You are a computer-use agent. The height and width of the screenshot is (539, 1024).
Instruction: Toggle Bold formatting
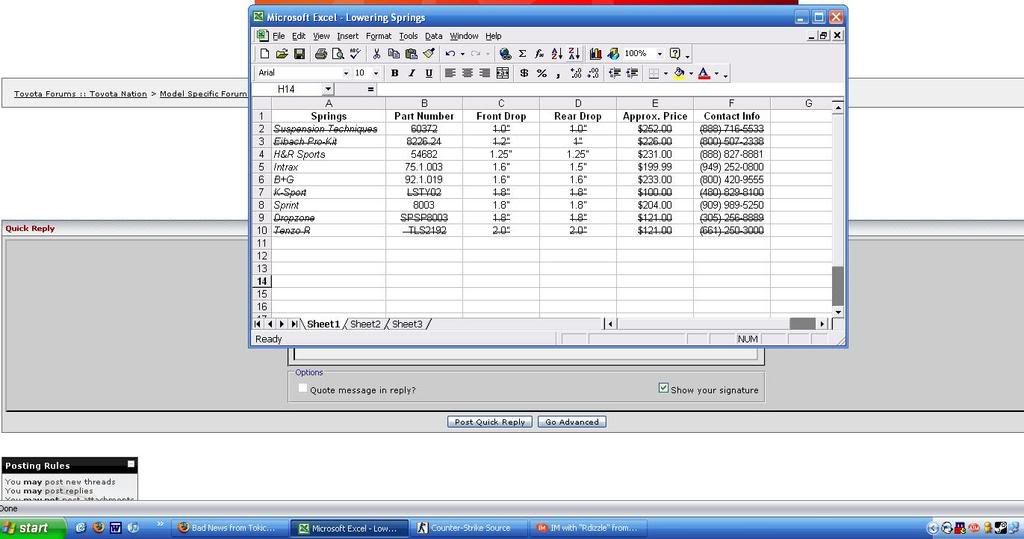click(x=394, y=73)
